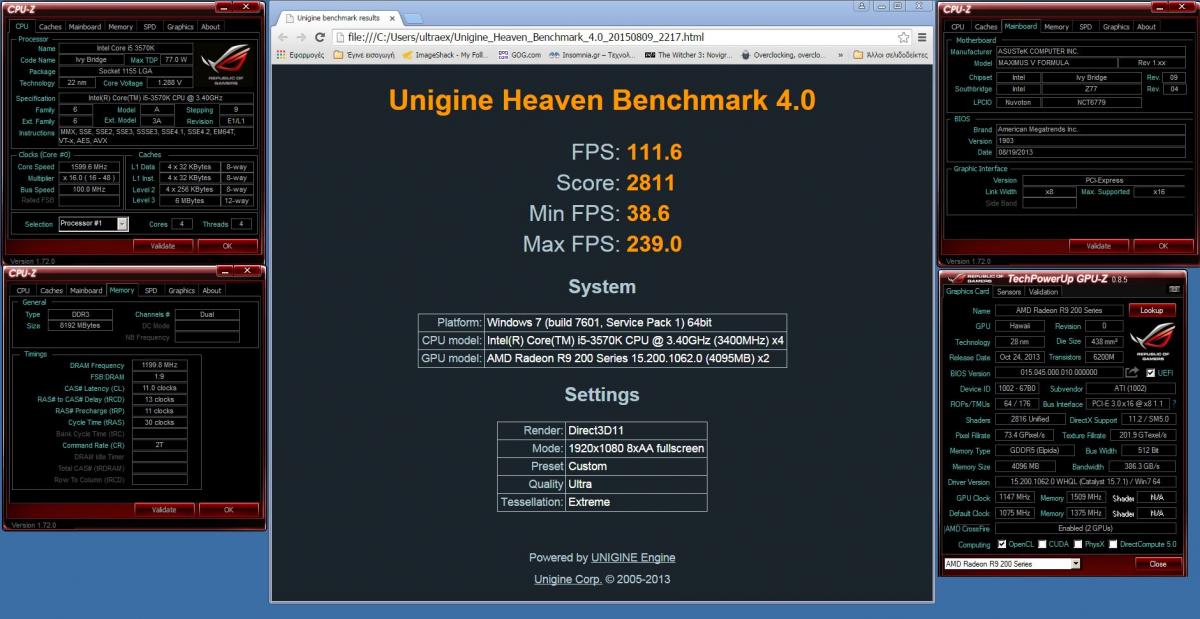
Task: Click Validate in the CPU-Z motherboard window
Action: pos(1098,245)
